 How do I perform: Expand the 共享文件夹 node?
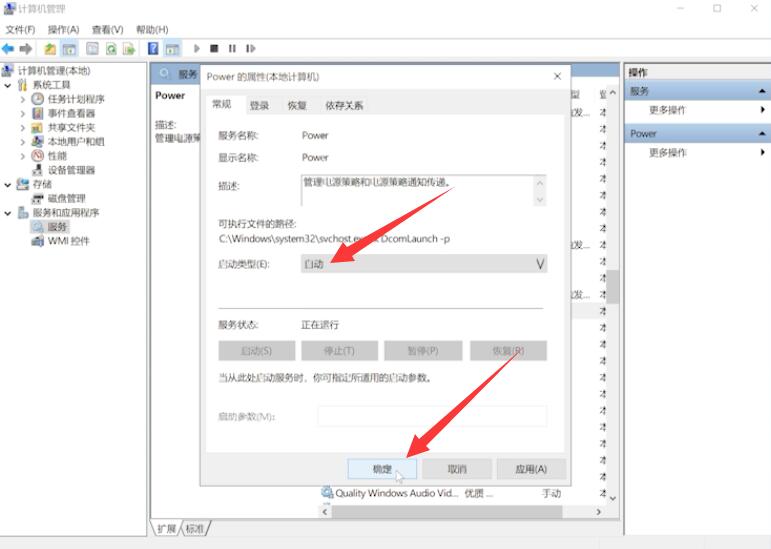click(23, 128)
